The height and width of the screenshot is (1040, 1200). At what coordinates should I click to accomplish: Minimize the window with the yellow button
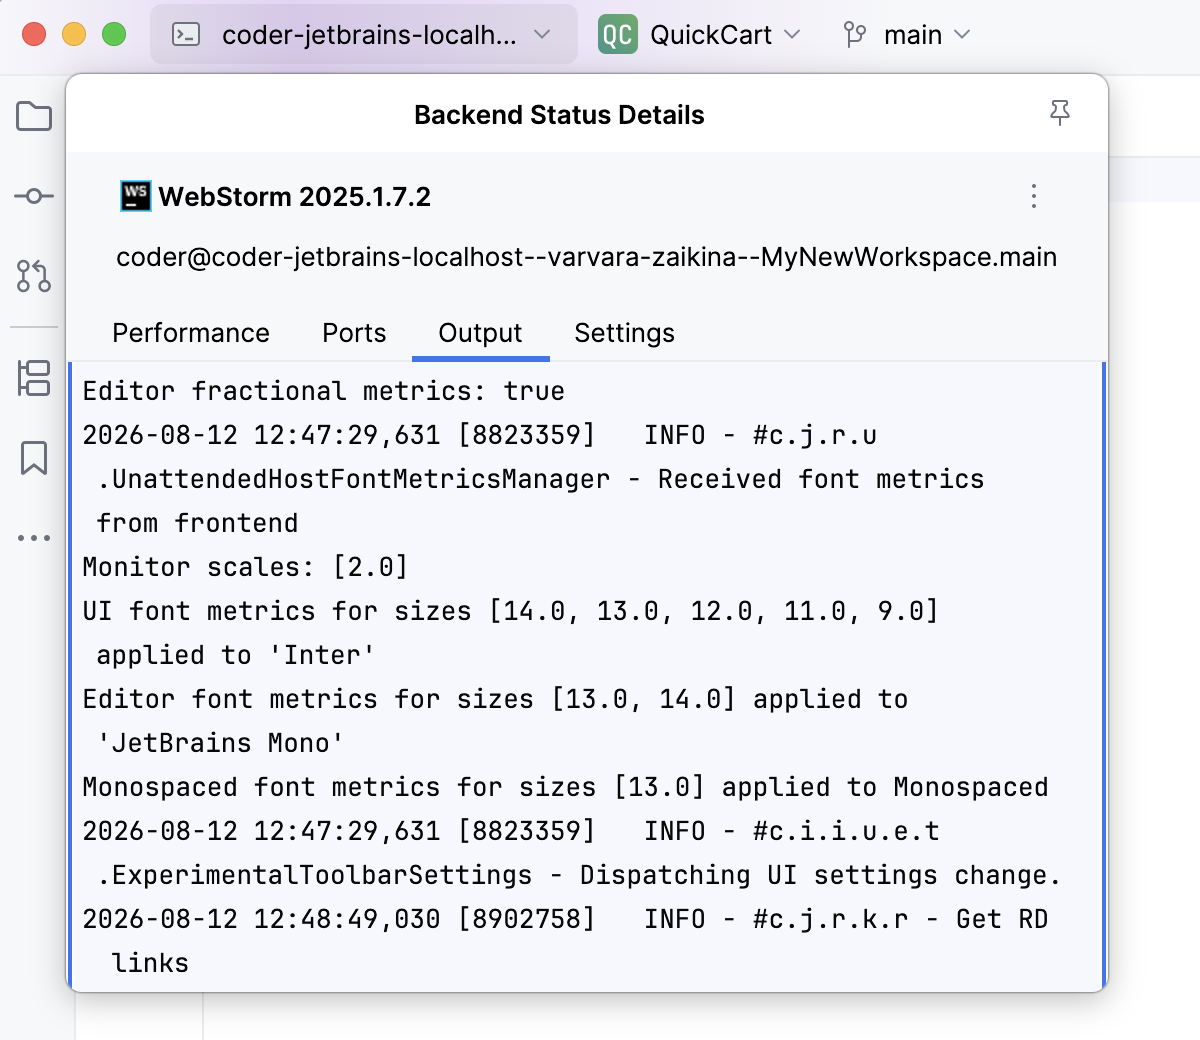(74, 34)
